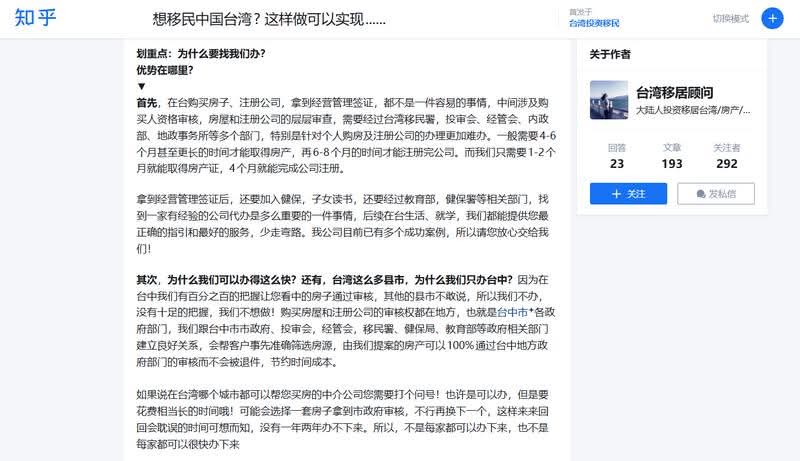Viewport: 800px width, 461px height.
Task: Click the Zhihu 知乎 logo
Action: pos(35,18)
